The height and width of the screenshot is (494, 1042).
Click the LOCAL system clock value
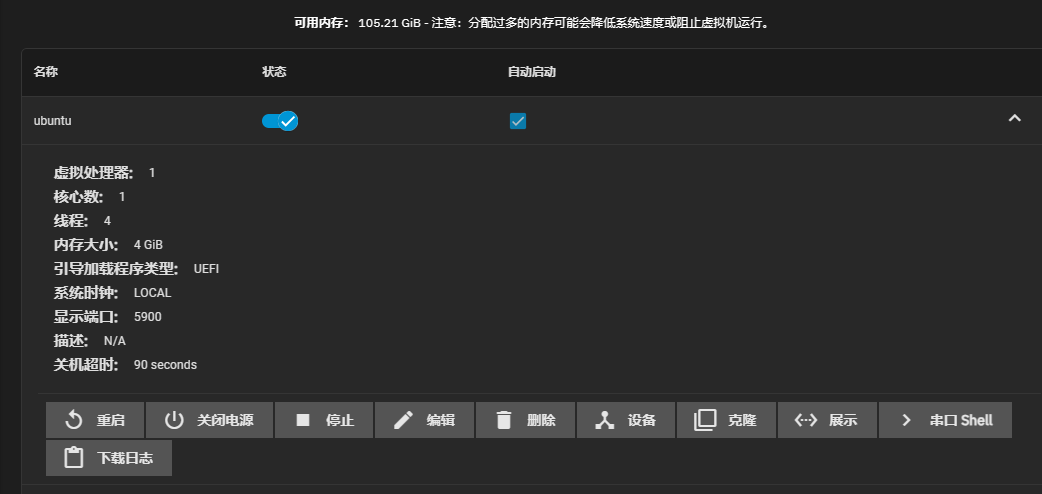(x=152, y=293)
